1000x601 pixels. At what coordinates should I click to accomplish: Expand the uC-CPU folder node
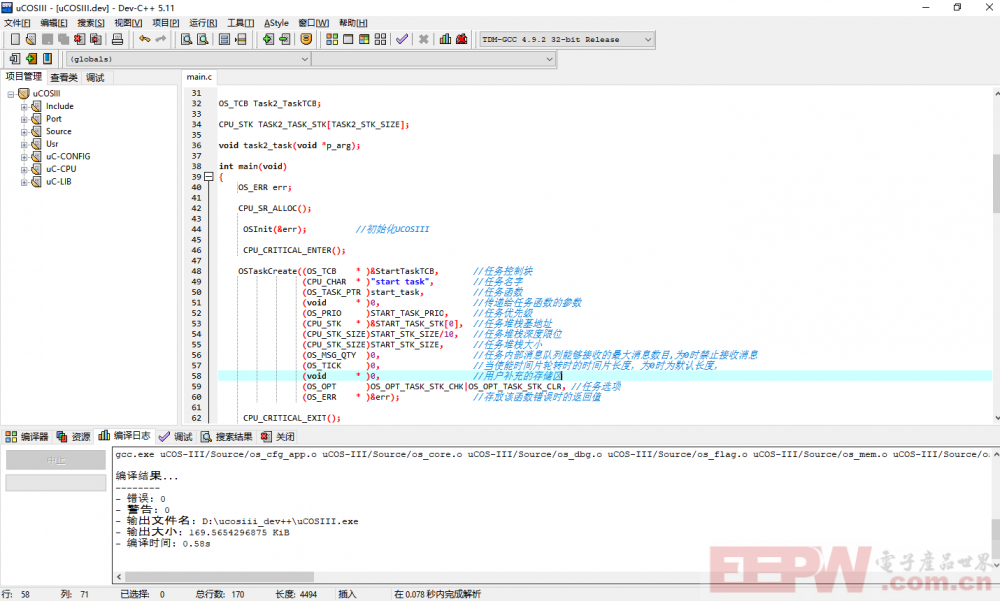[x=24, y=170]
